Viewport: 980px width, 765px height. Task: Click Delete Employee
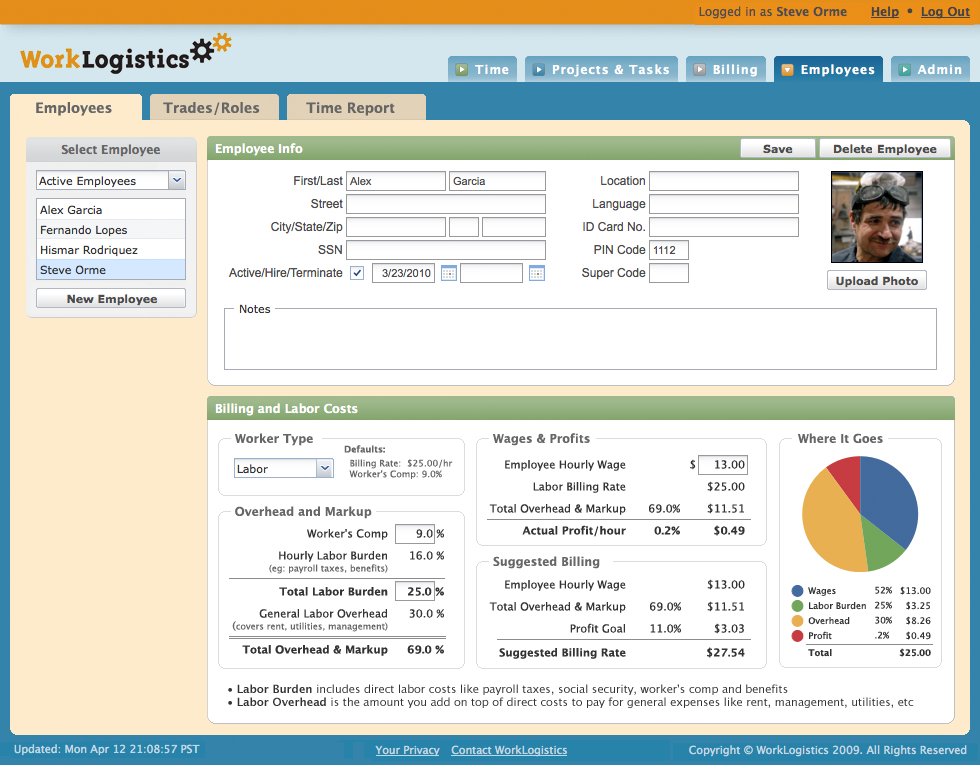click(884, 148)
